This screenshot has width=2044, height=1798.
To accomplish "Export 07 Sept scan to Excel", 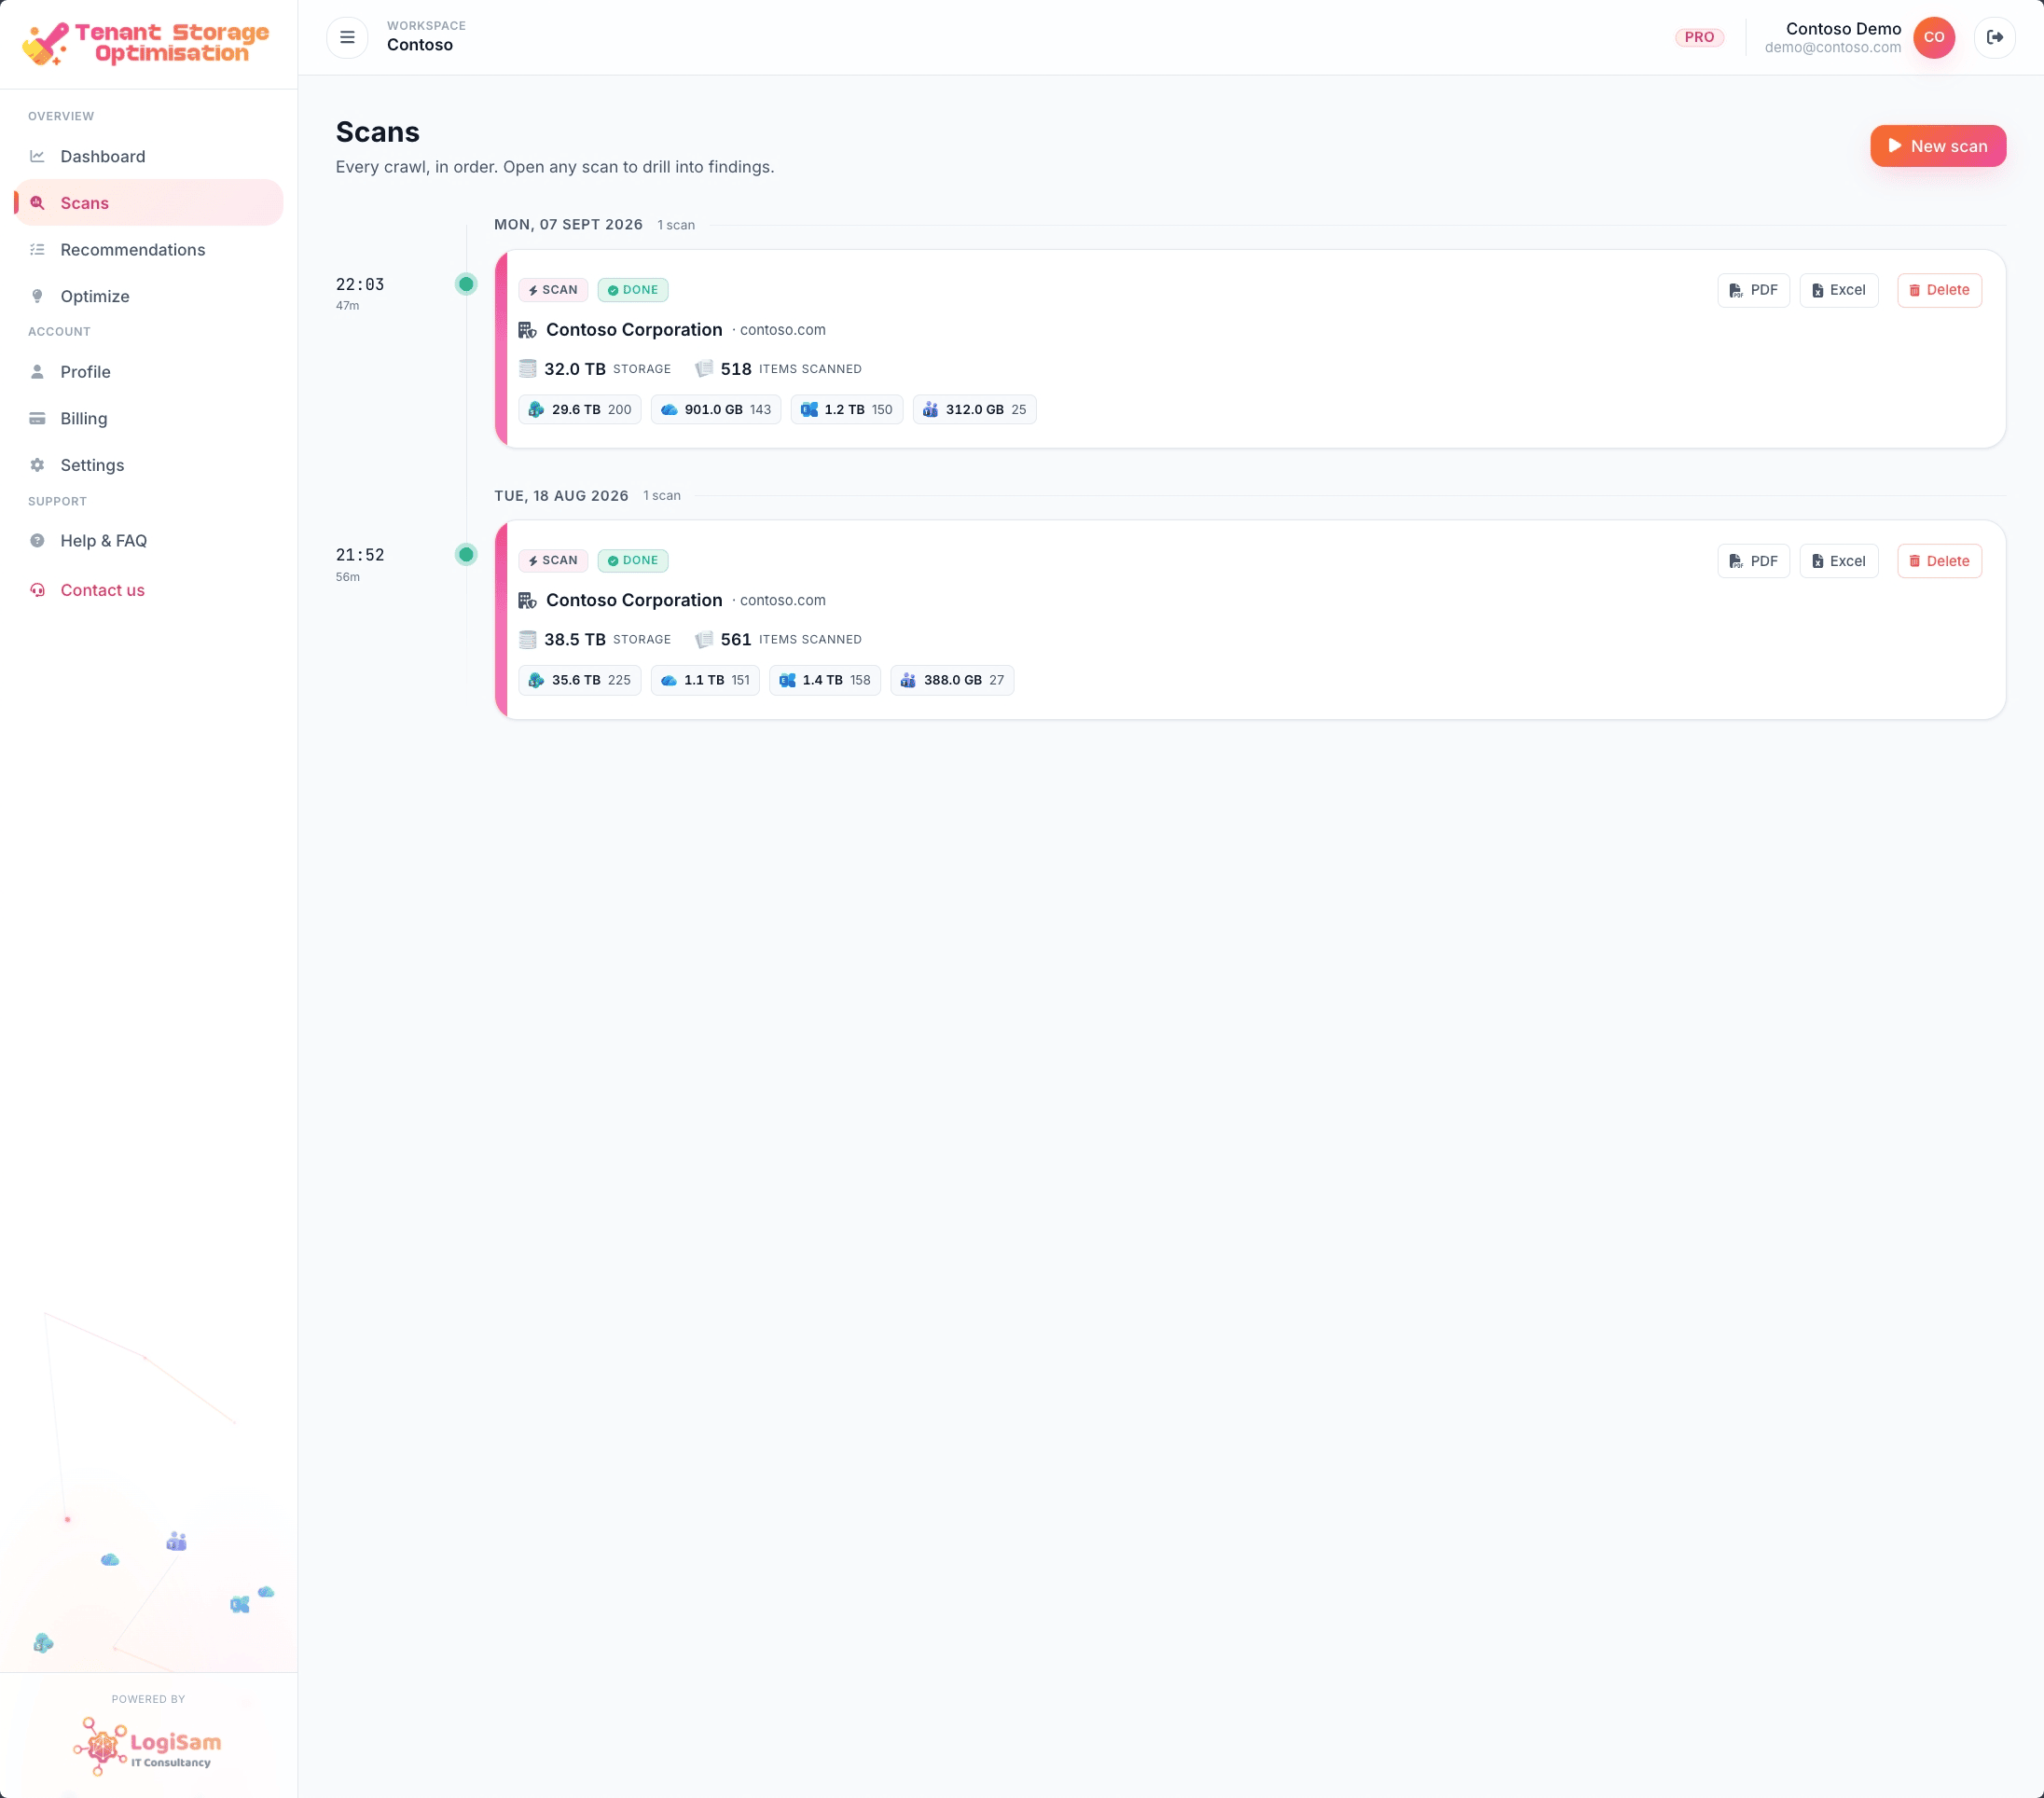I will click(1838, 290).
